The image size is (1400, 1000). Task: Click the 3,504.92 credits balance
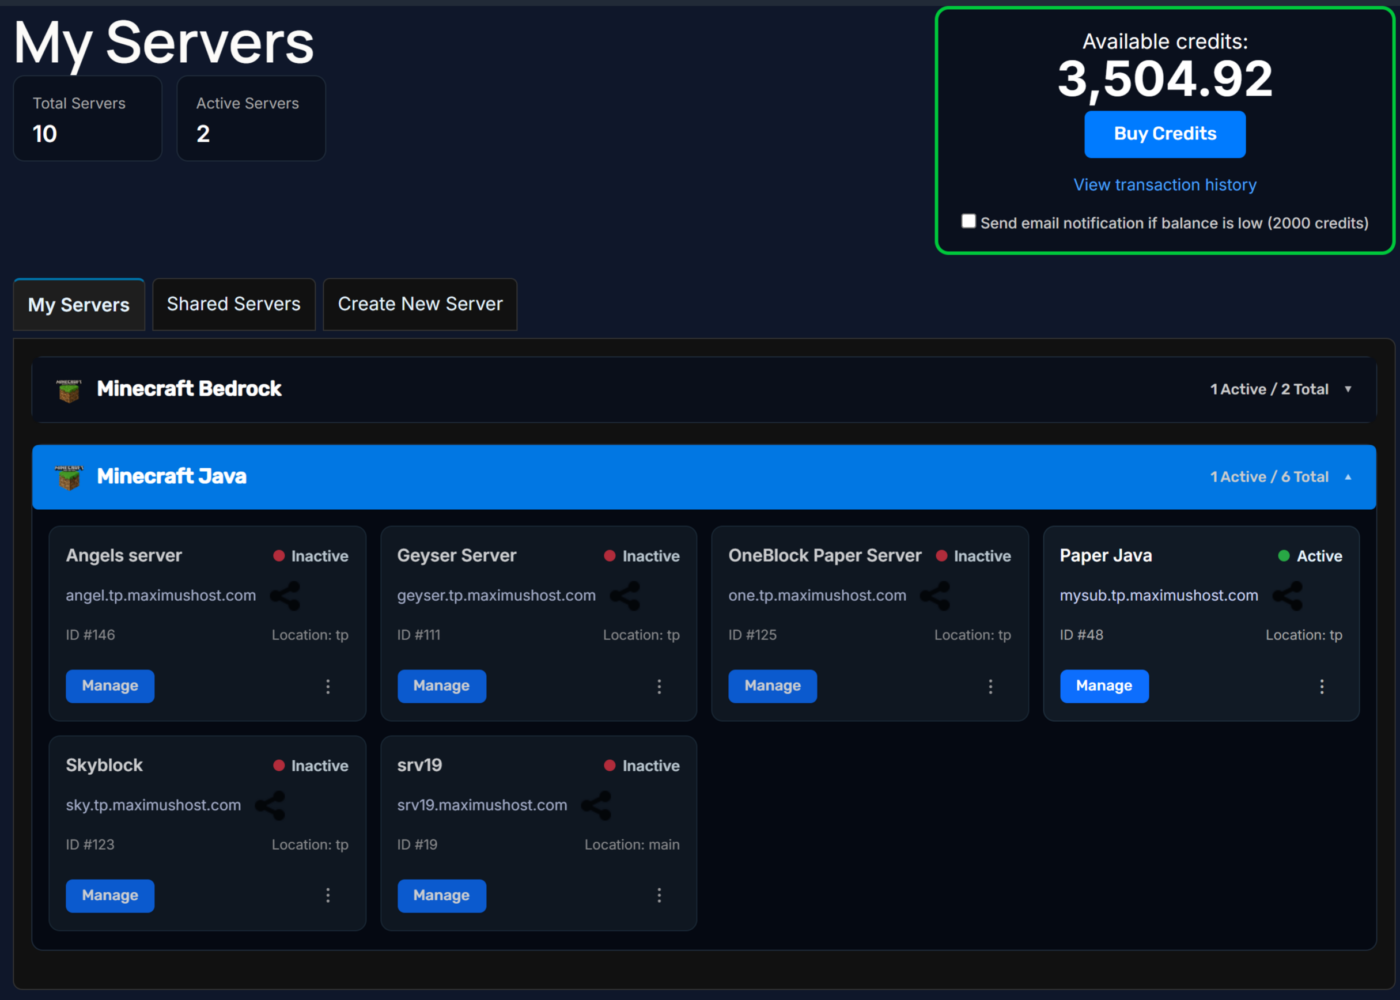coord(1165,79)
